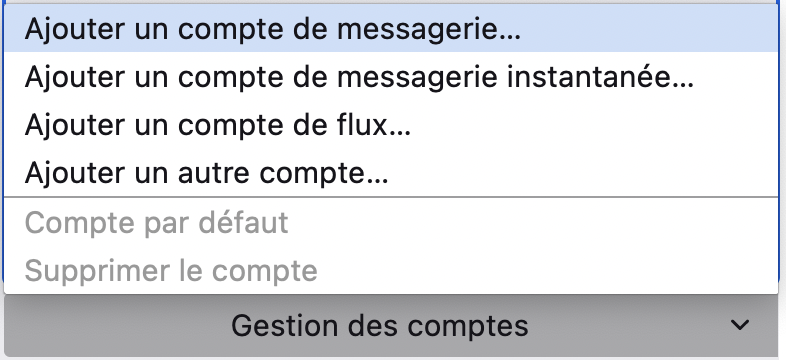This screenshot has width=786, height=360.
Task: Pick the 'messagerie instantanée' account option
Action: click(390, 77)
